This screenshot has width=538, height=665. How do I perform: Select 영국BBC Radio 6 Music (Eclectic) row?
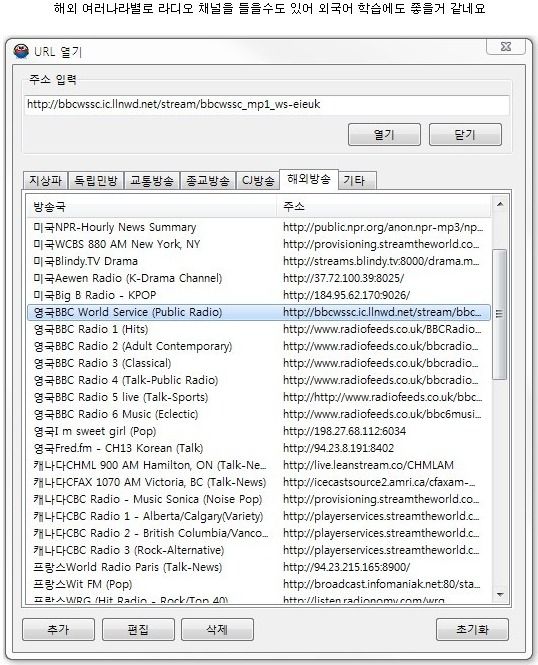(259, 414)
